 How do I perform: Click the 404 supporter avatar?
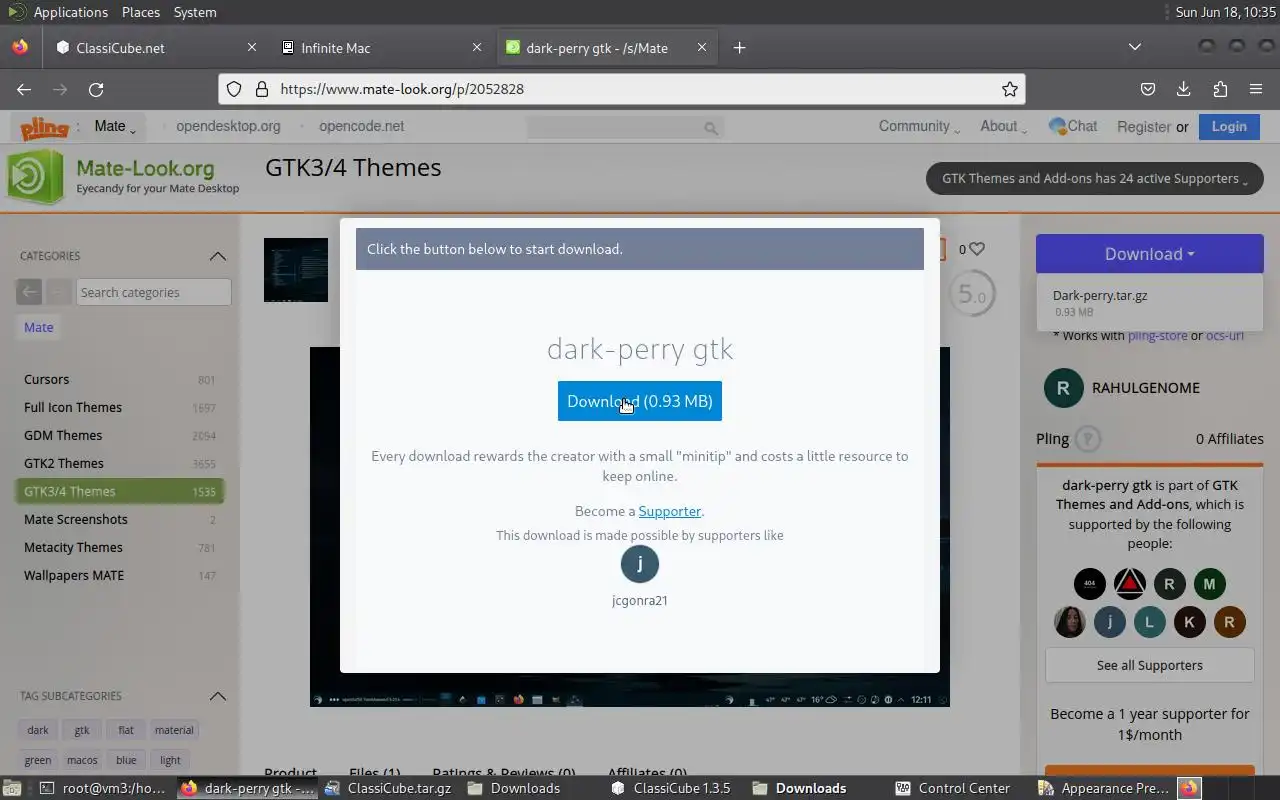[1090, 584]
